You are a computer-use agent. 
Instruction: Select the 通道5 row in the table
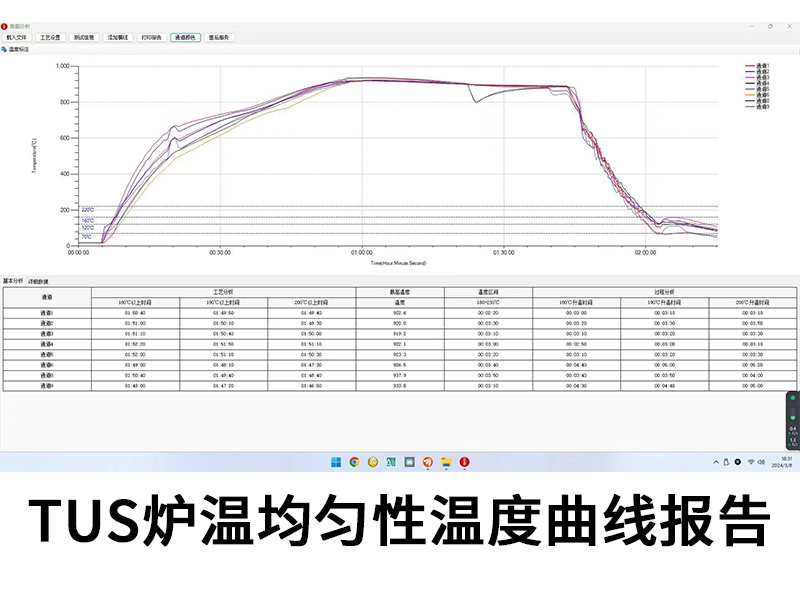pyautogui.click(x=47, y=354)
